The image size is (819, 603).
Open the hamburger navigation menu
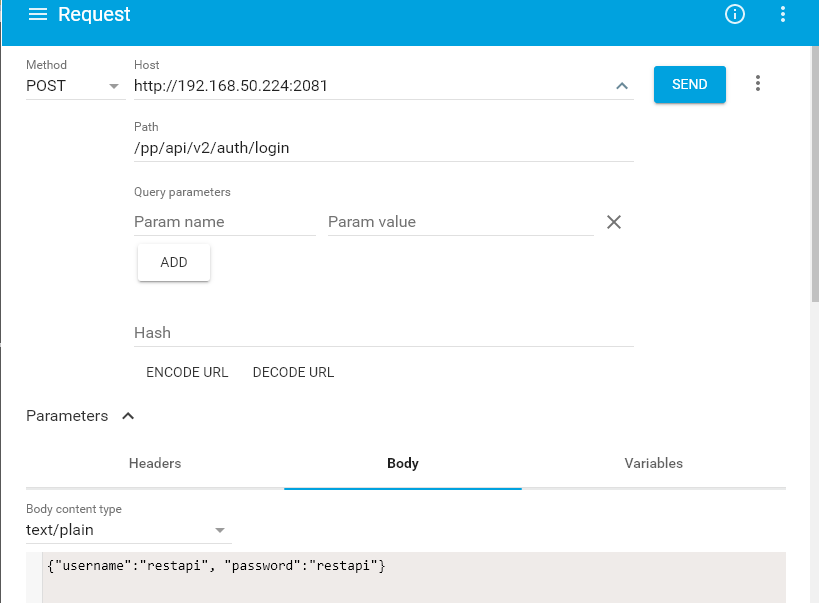38,14
